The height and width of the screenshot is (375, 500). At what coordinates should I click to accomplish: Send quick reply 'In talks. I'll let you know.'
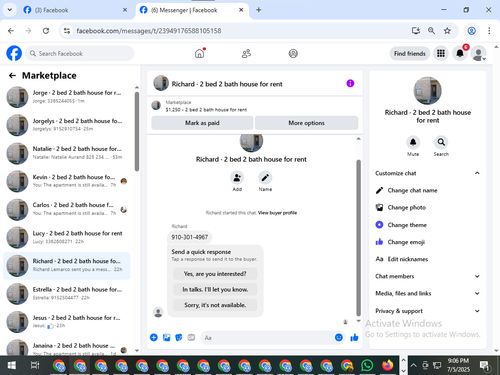tap(215, 290)
